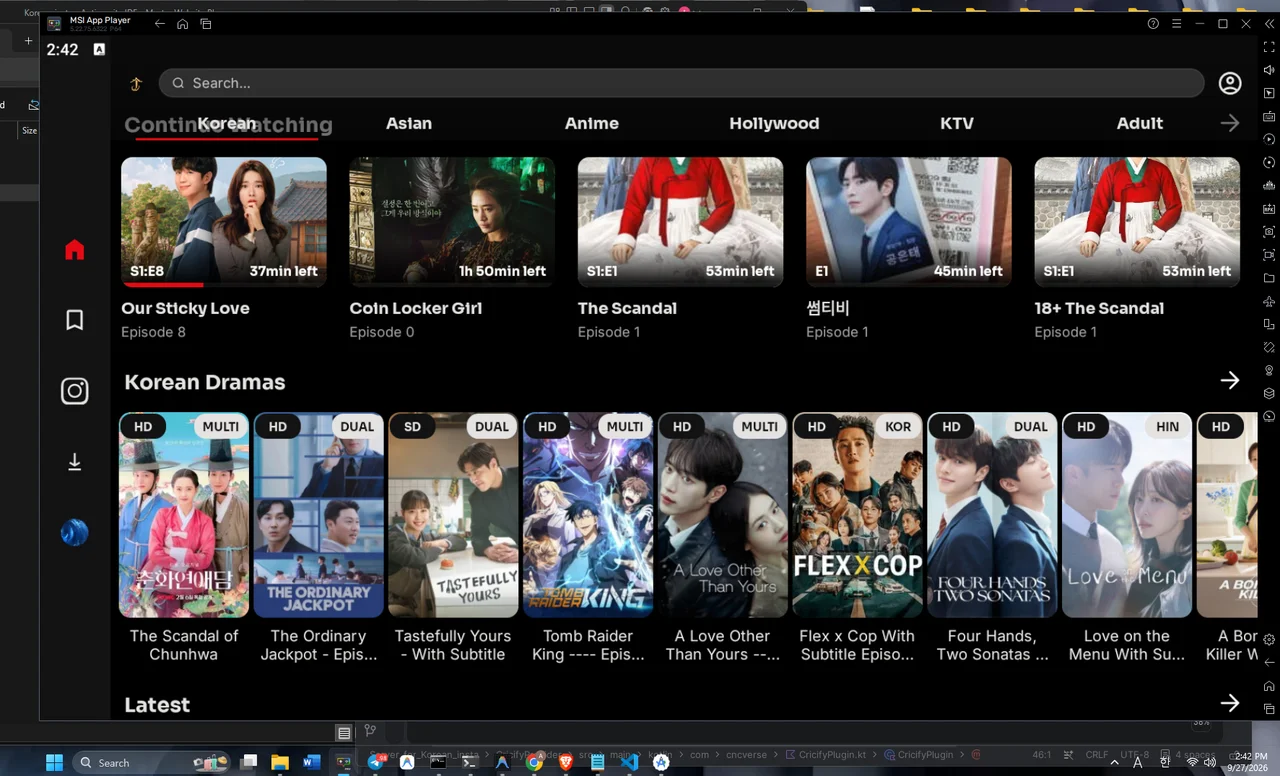1280x776 pixels.
Task: Select the KTV category tab
Action: point(957,123)
